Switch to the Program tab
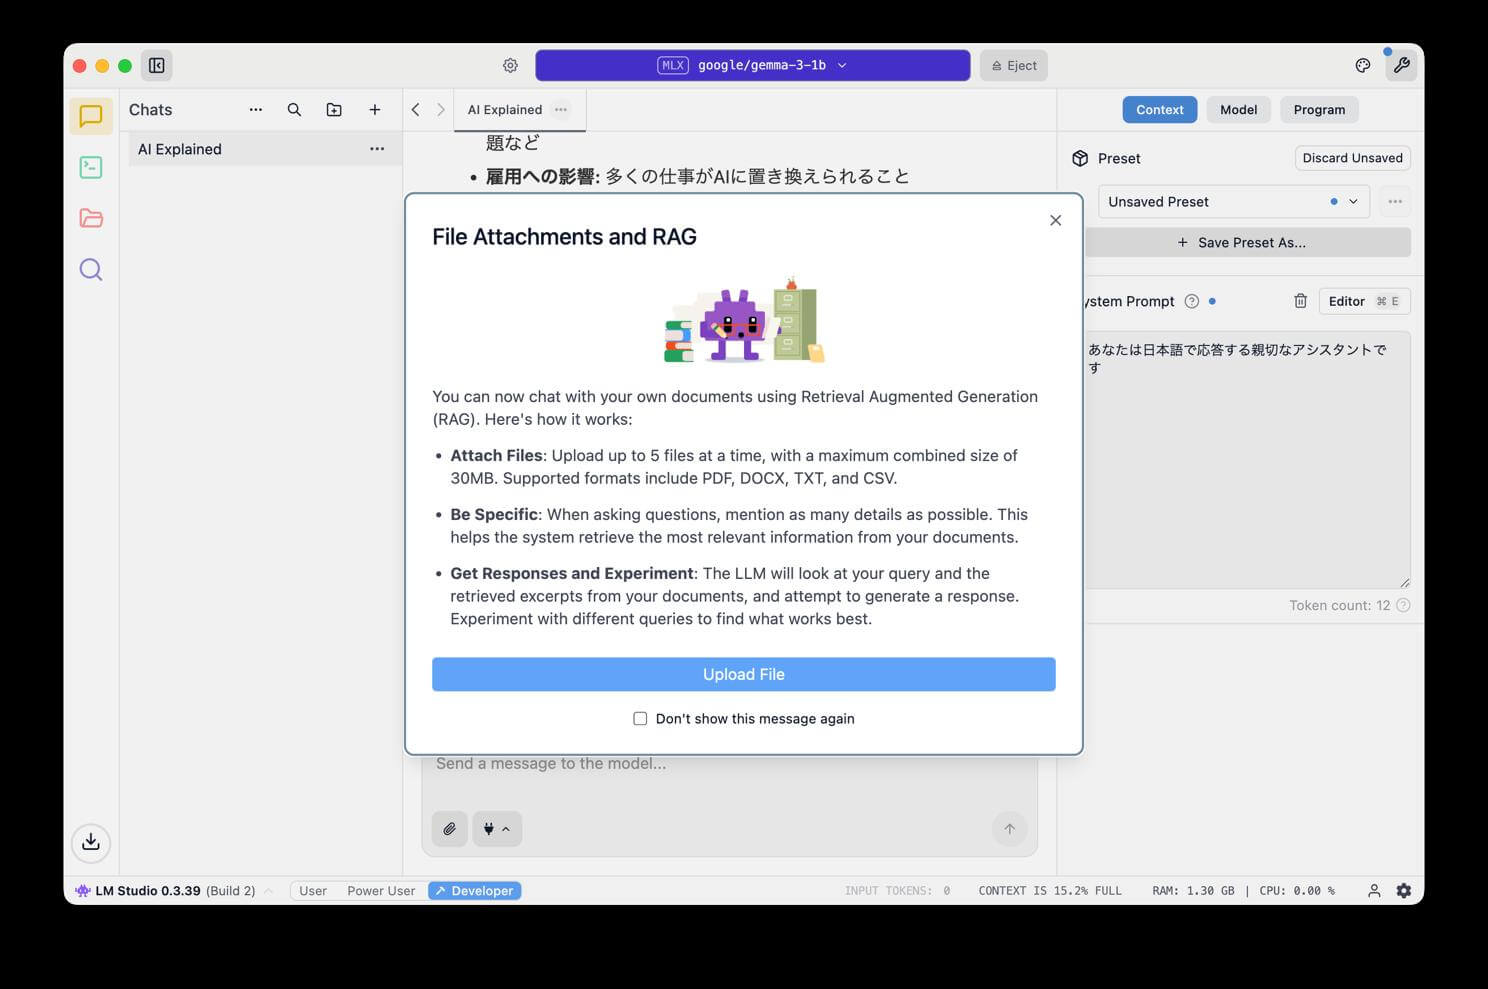The width and height of the screenshot is (1488, 989). 1318,110
